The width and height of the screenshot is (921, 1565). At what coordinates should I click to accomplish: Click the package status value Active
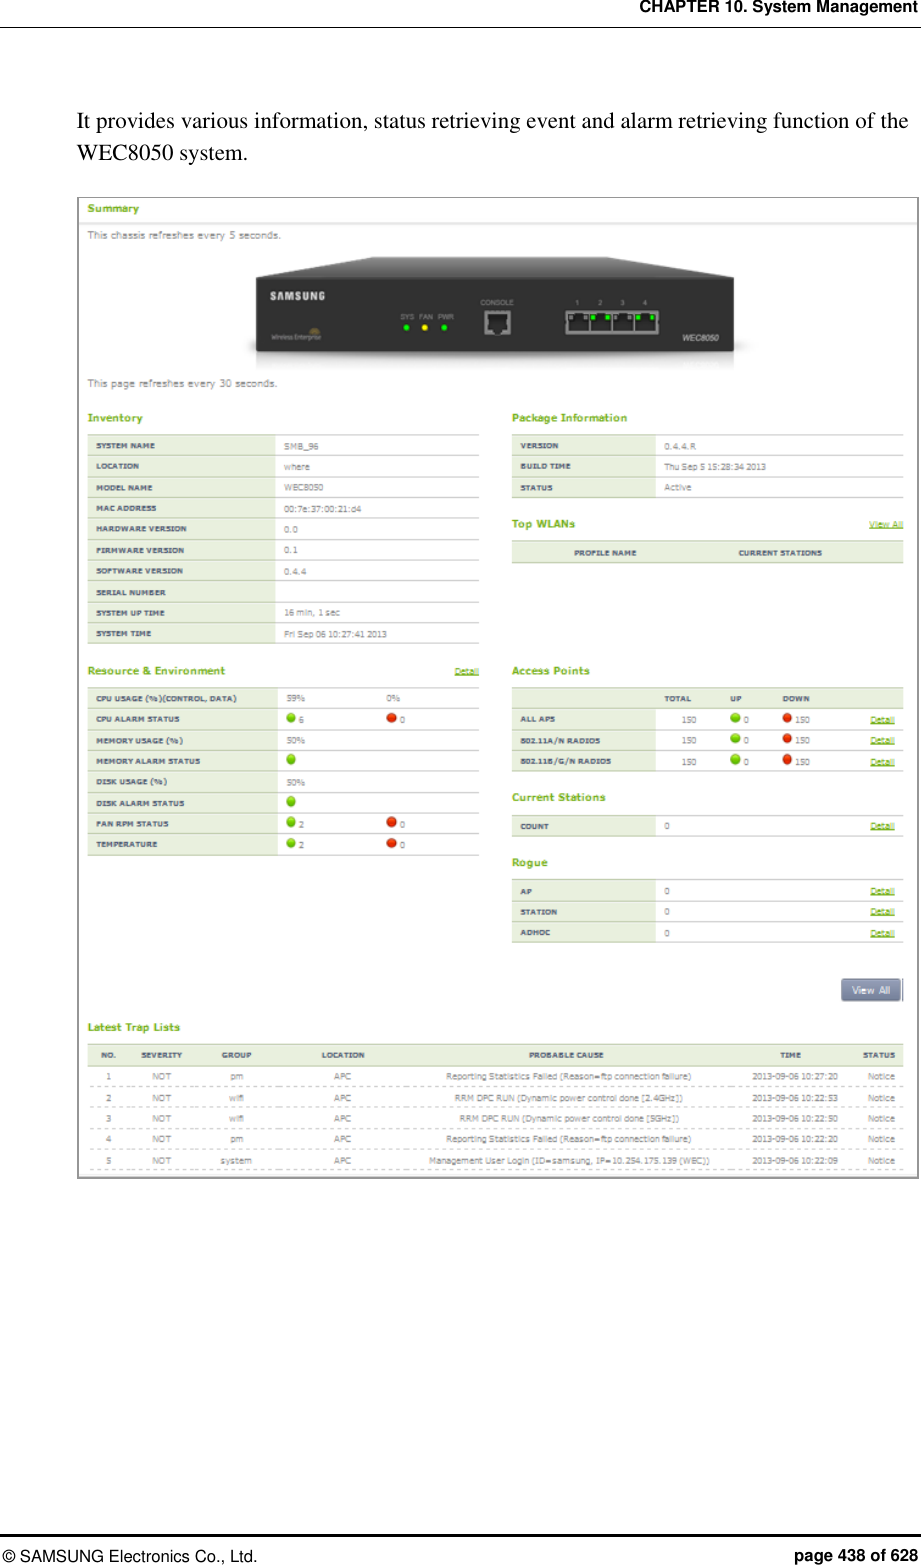[x=677, y=488]
